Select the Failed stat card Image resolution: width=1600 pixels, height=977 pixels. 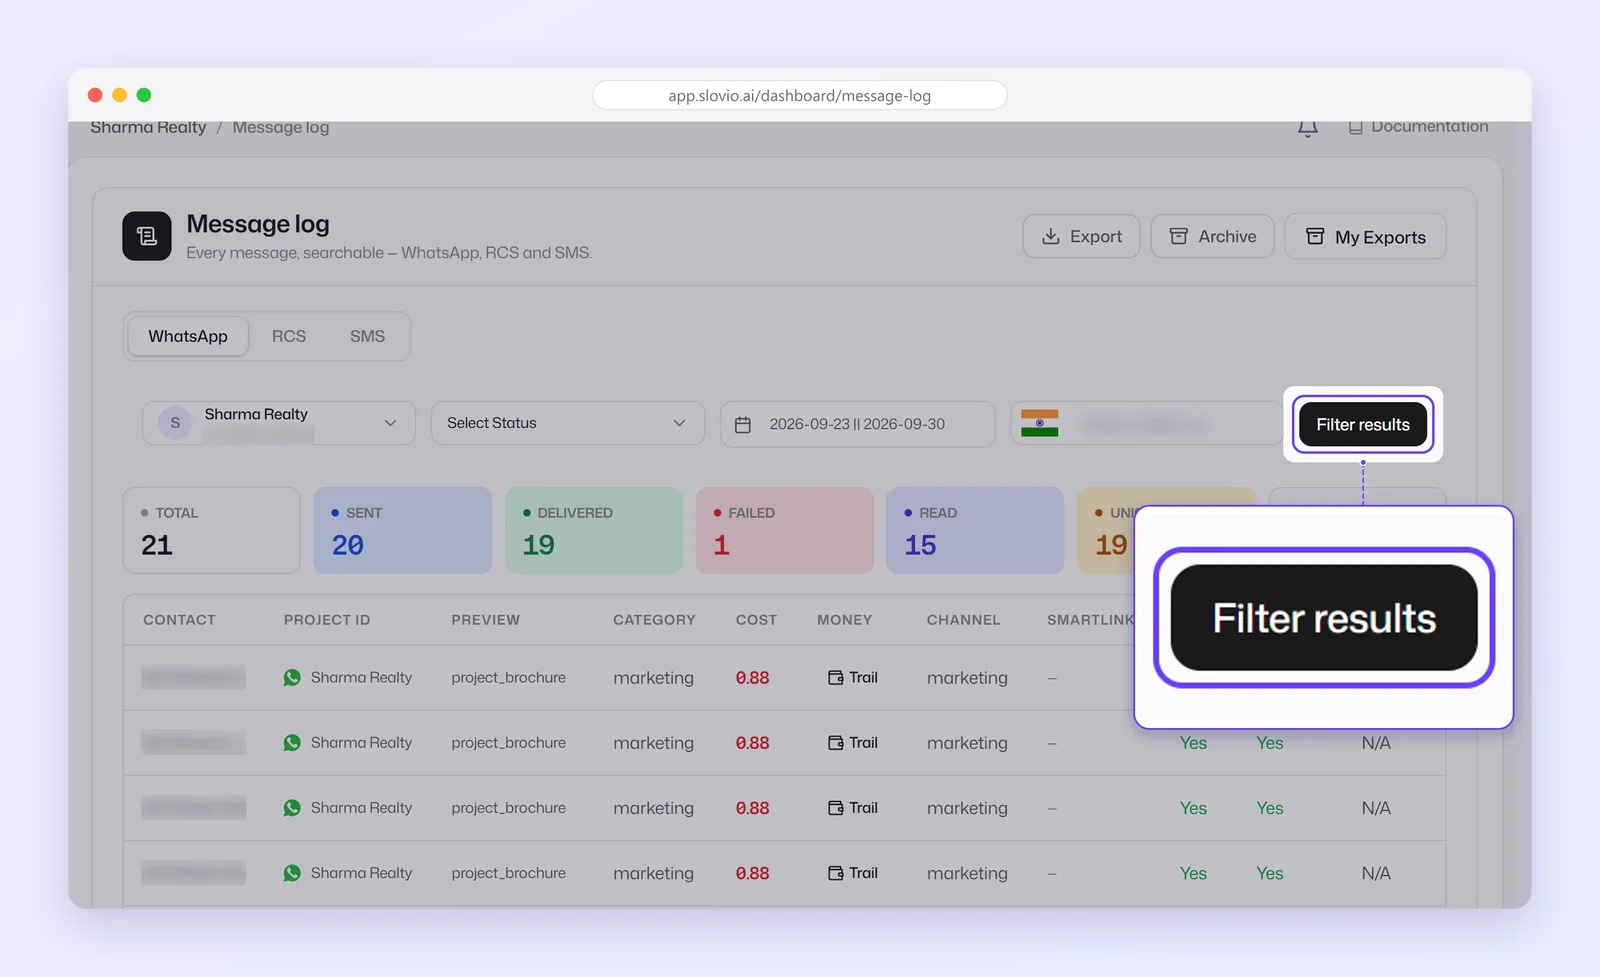point(785,531)
